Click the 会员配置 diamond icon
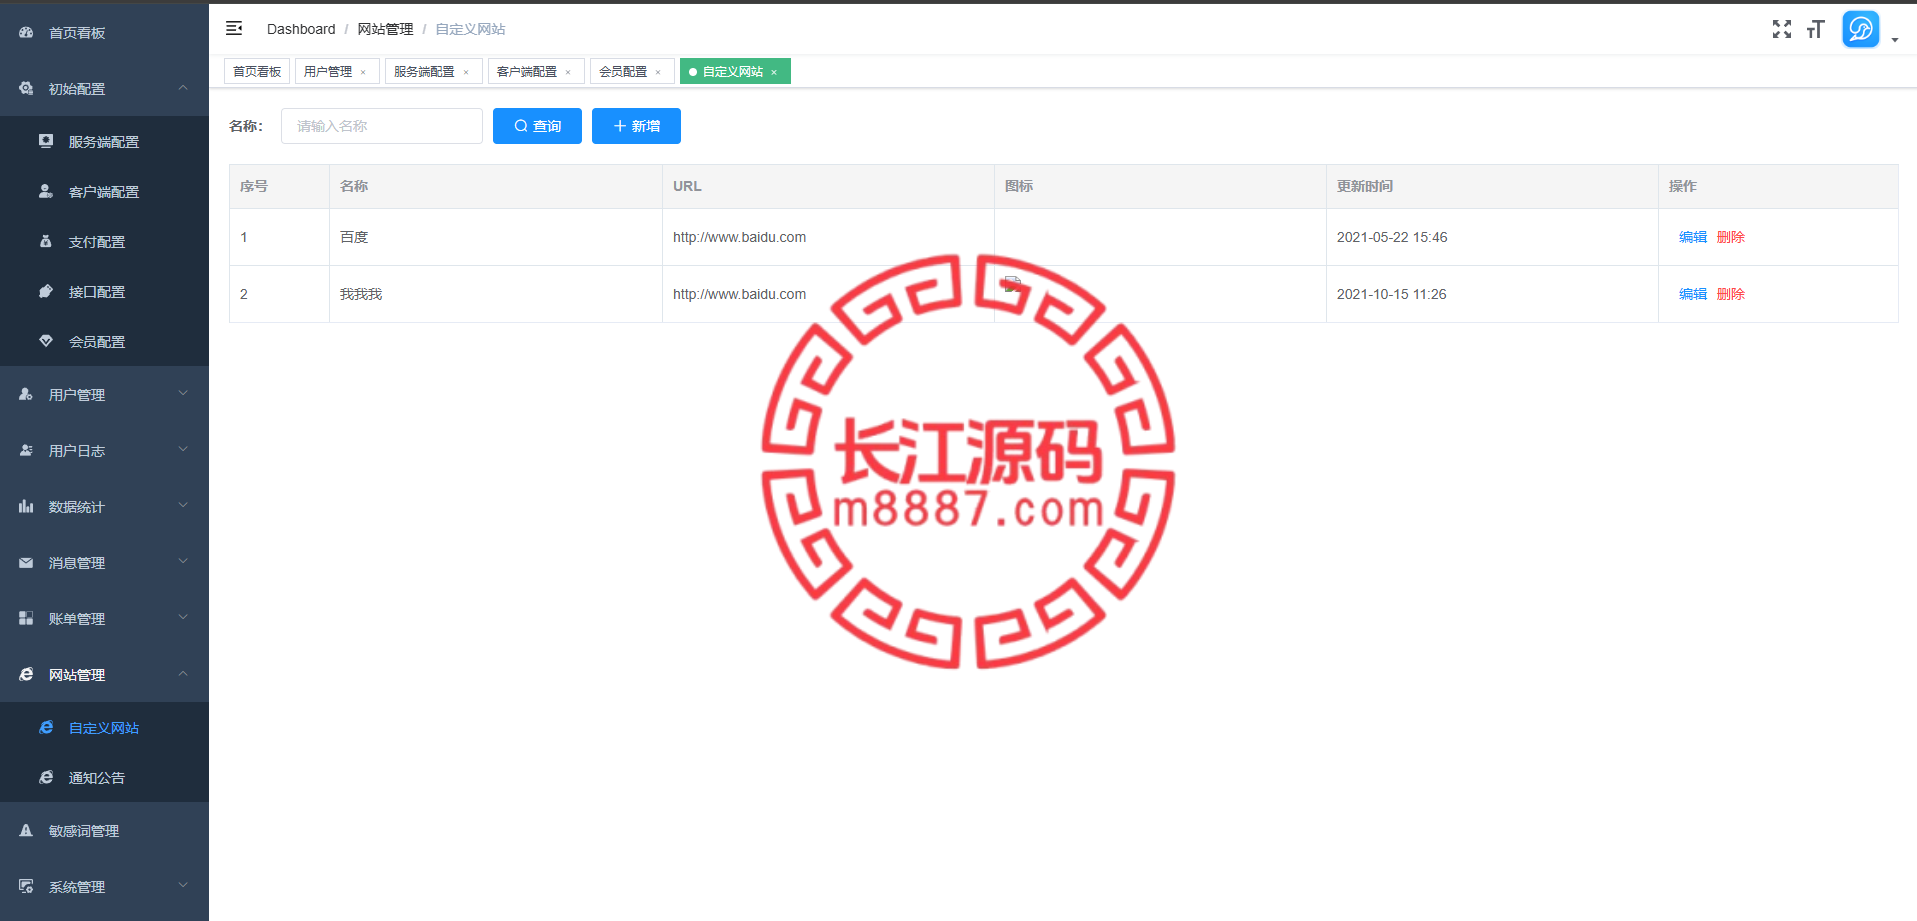The height and width of the screenshot is (921, 1917). 46,341
